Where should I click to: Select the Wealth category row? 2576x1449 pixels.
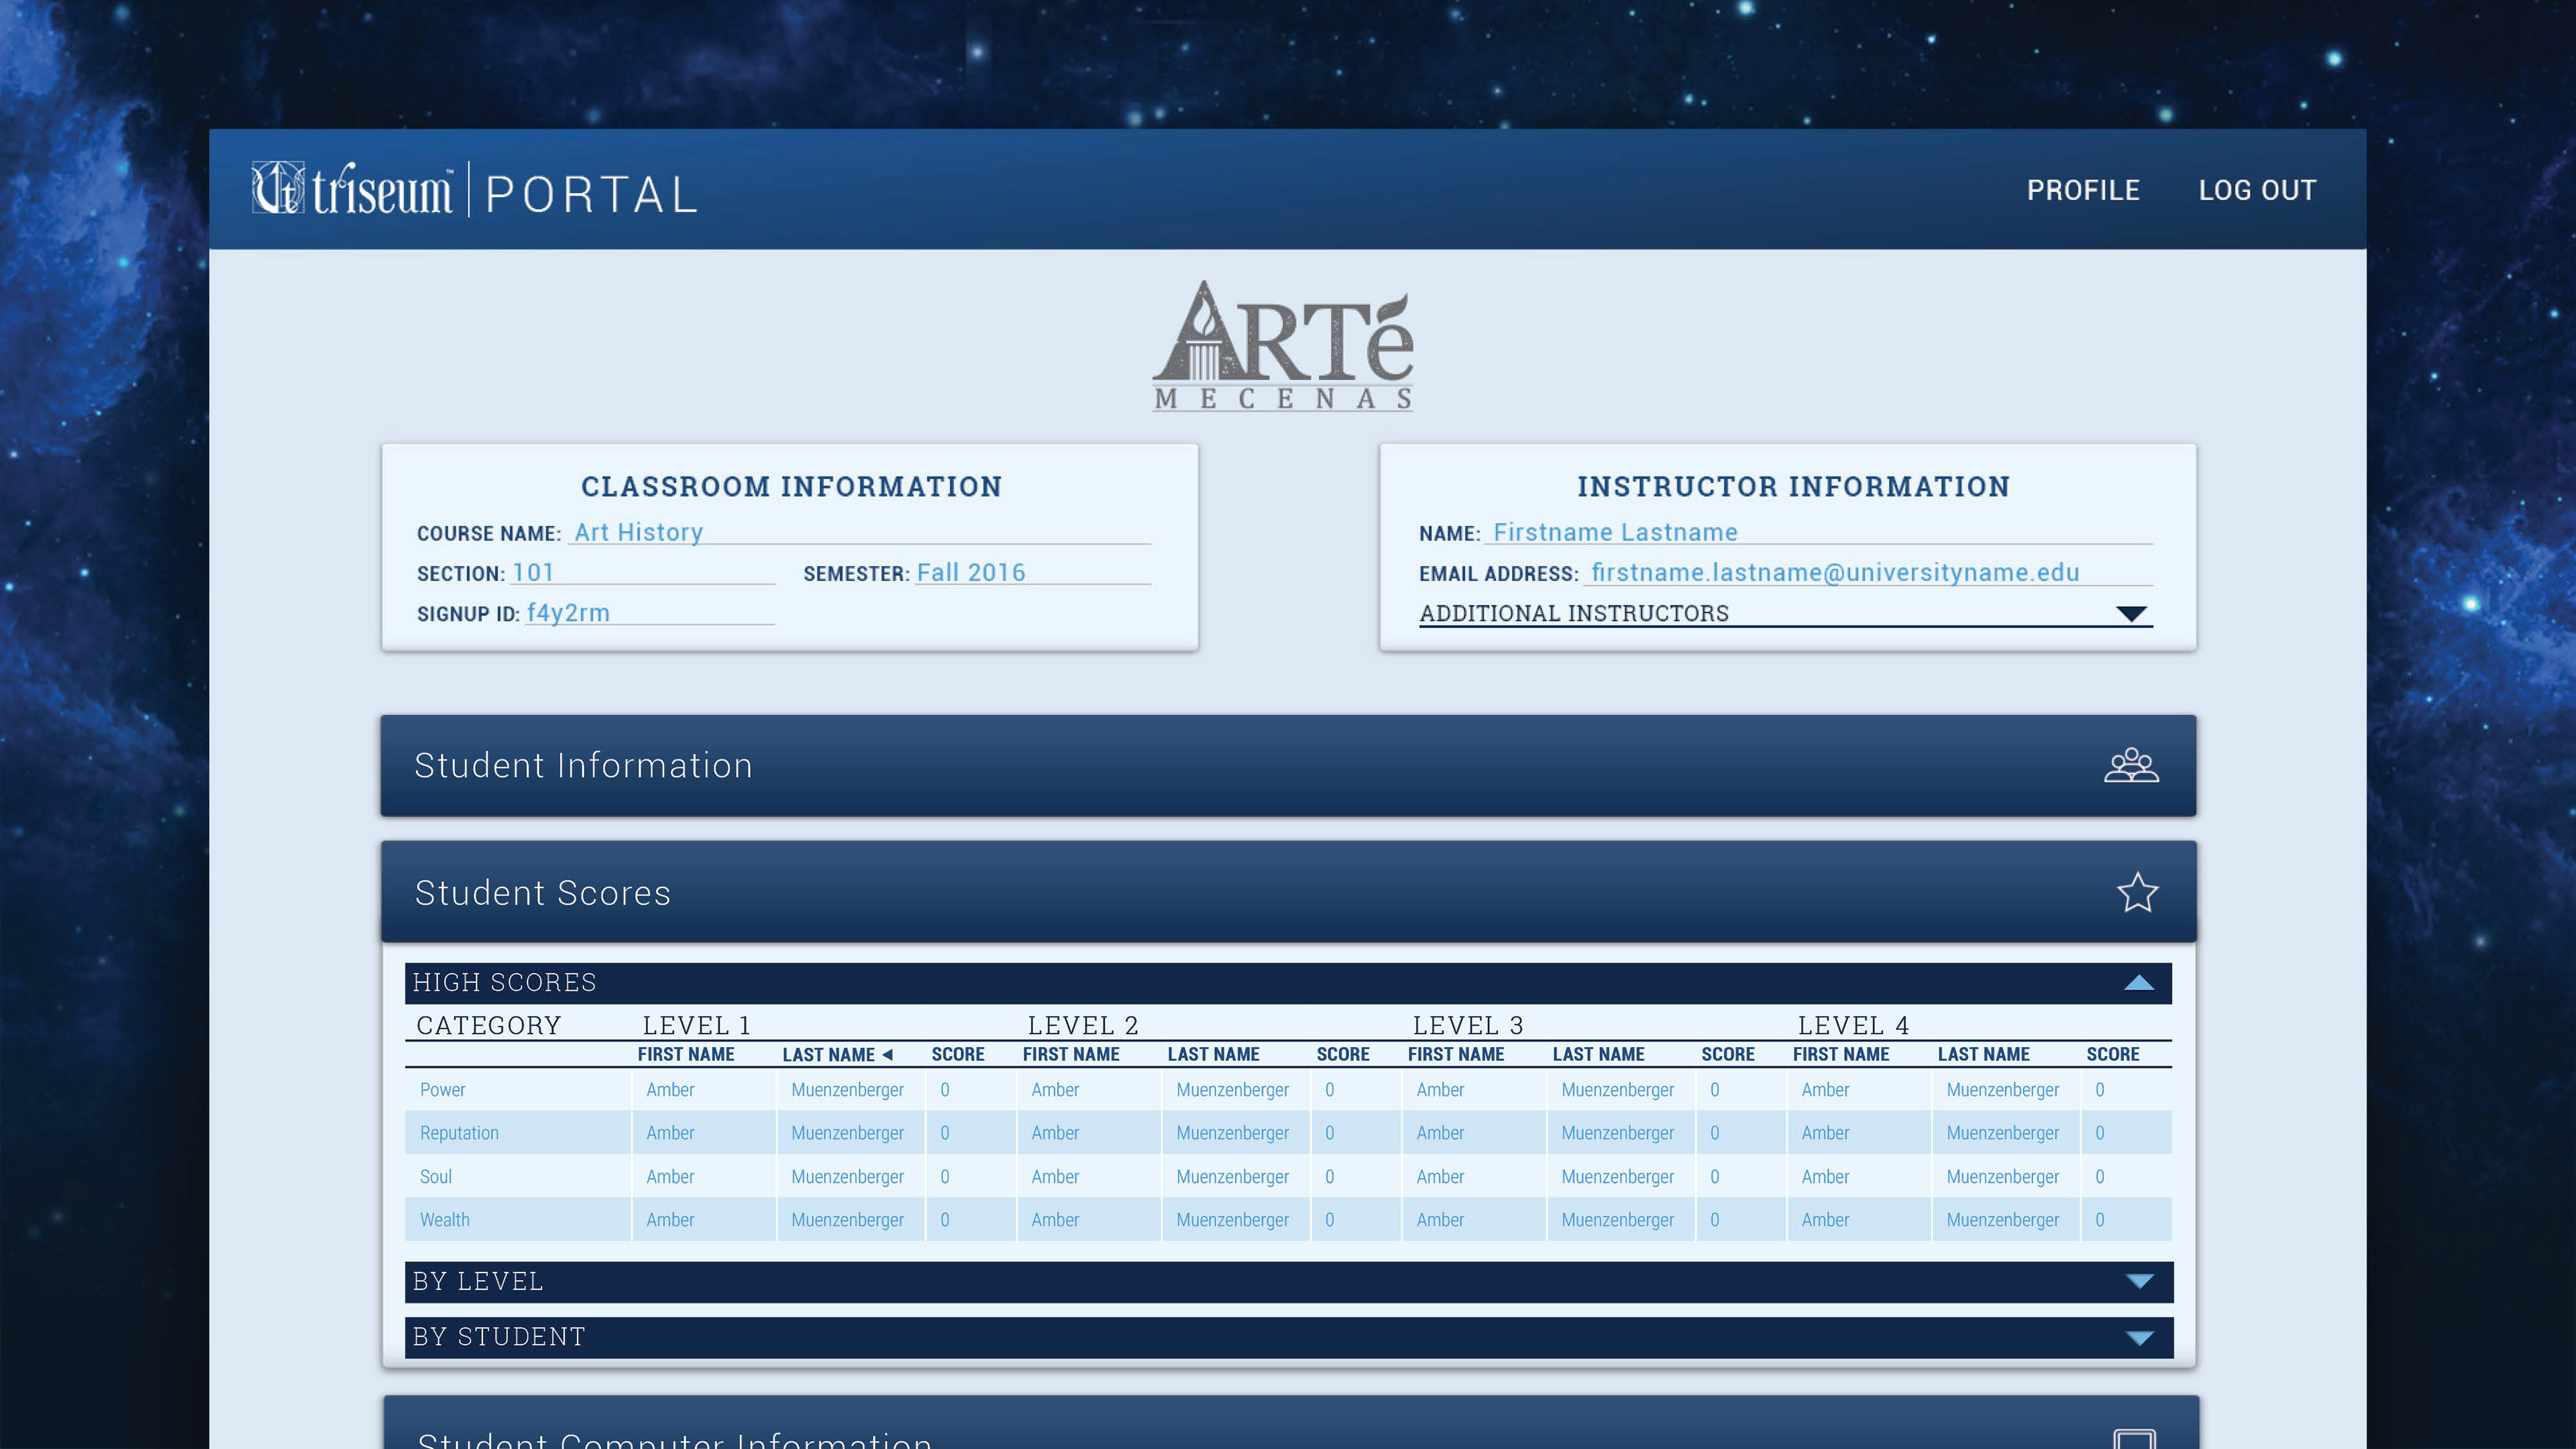[x=1289, y=1220]
